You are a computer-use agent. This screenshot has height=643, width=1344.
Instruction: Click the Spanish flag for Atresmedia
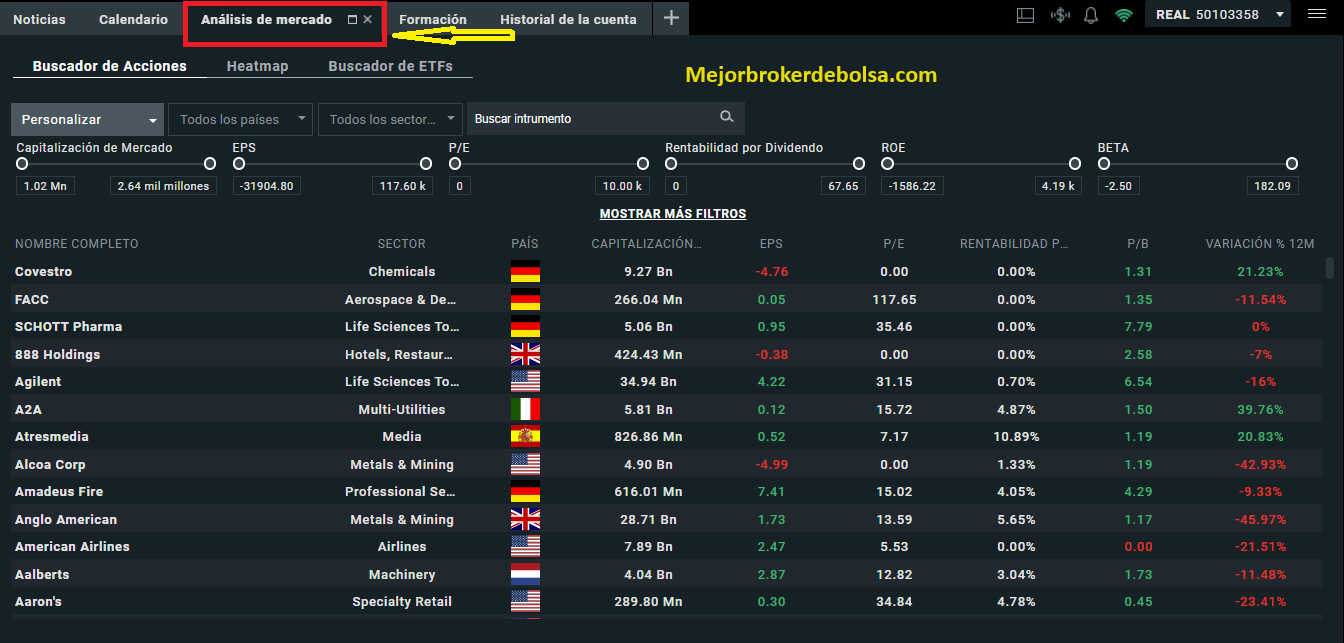coord(525,436)
